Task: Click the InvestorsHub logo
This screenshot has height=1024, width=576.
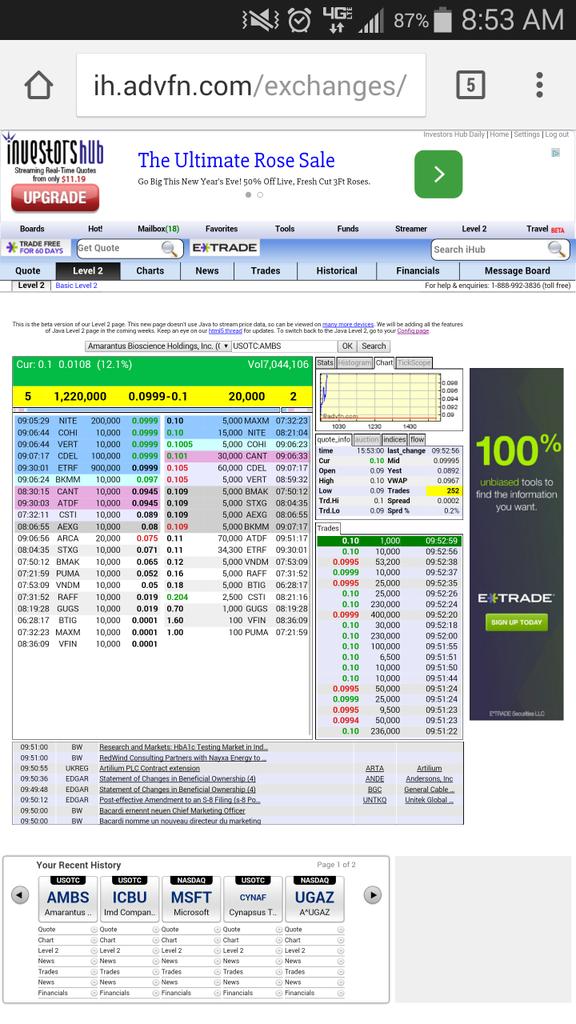Action: point(55,152)
